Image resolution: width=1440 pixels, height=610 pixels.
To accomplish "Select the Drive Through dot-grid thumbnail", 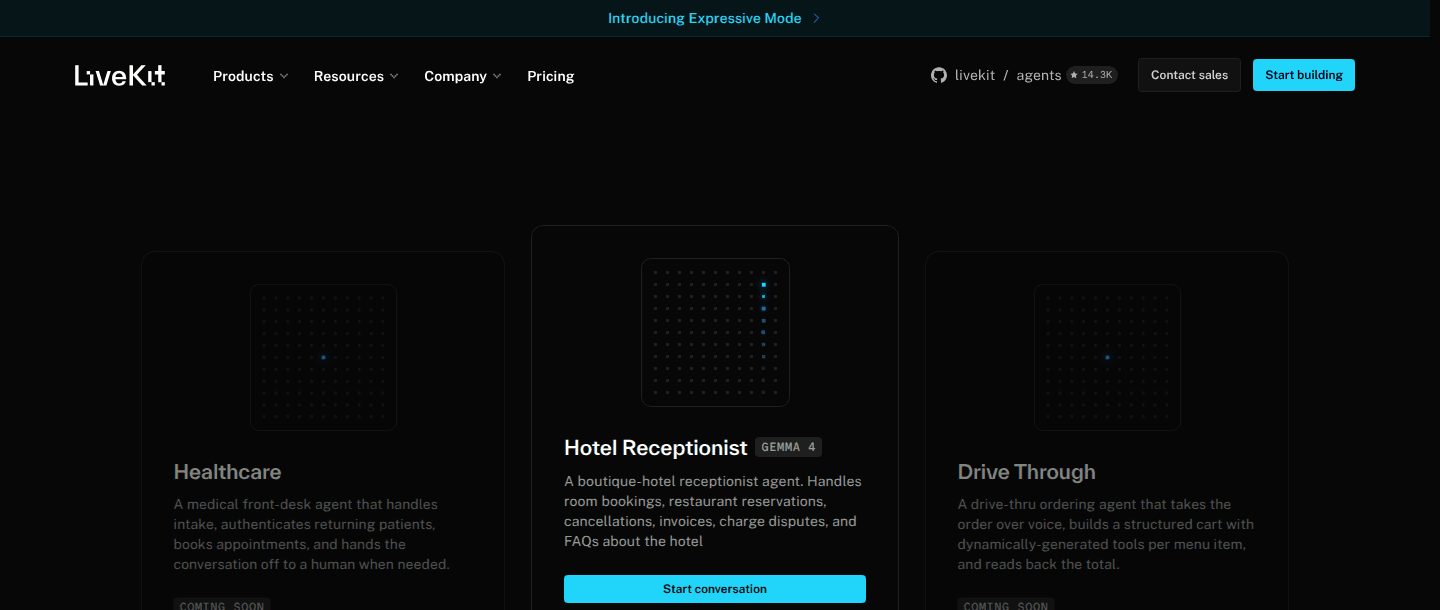I will click(1107, 357).
